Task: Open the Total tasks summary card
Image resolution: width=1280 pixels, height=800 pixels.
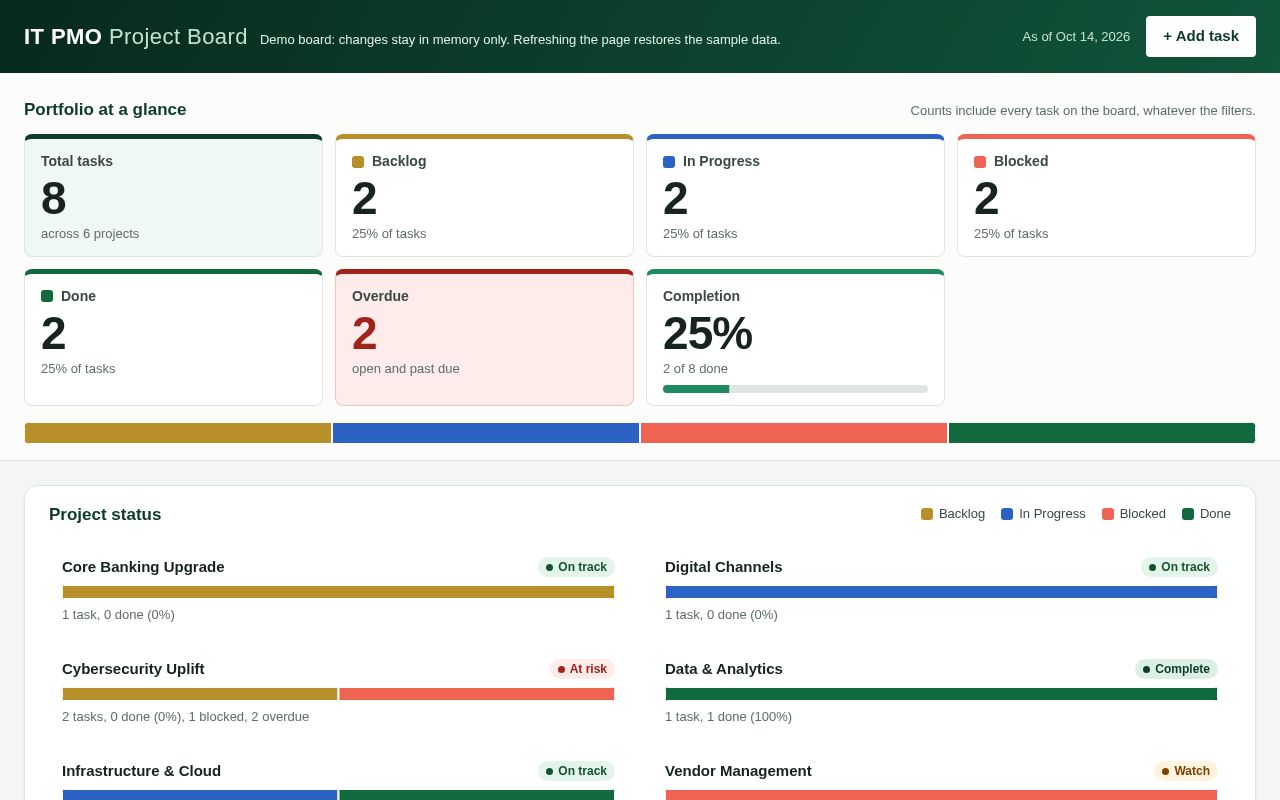Action: click(x=174, y=196)
